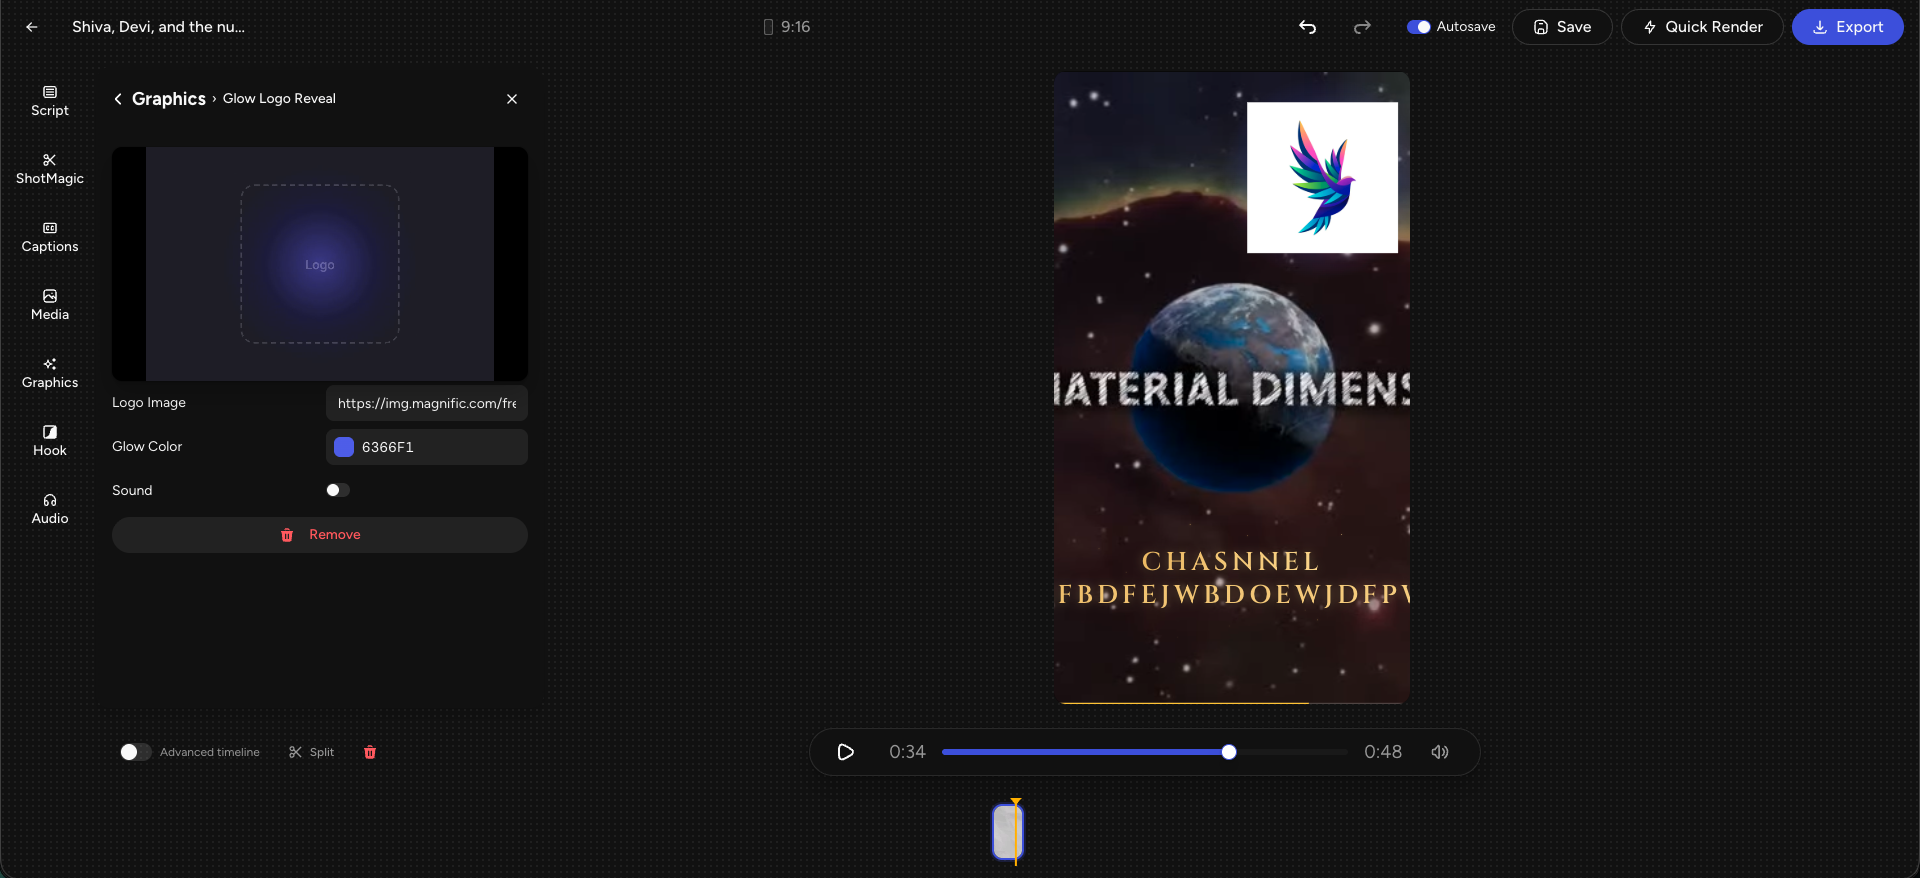Click the 0:48 total duration label

coord(1383,752)
